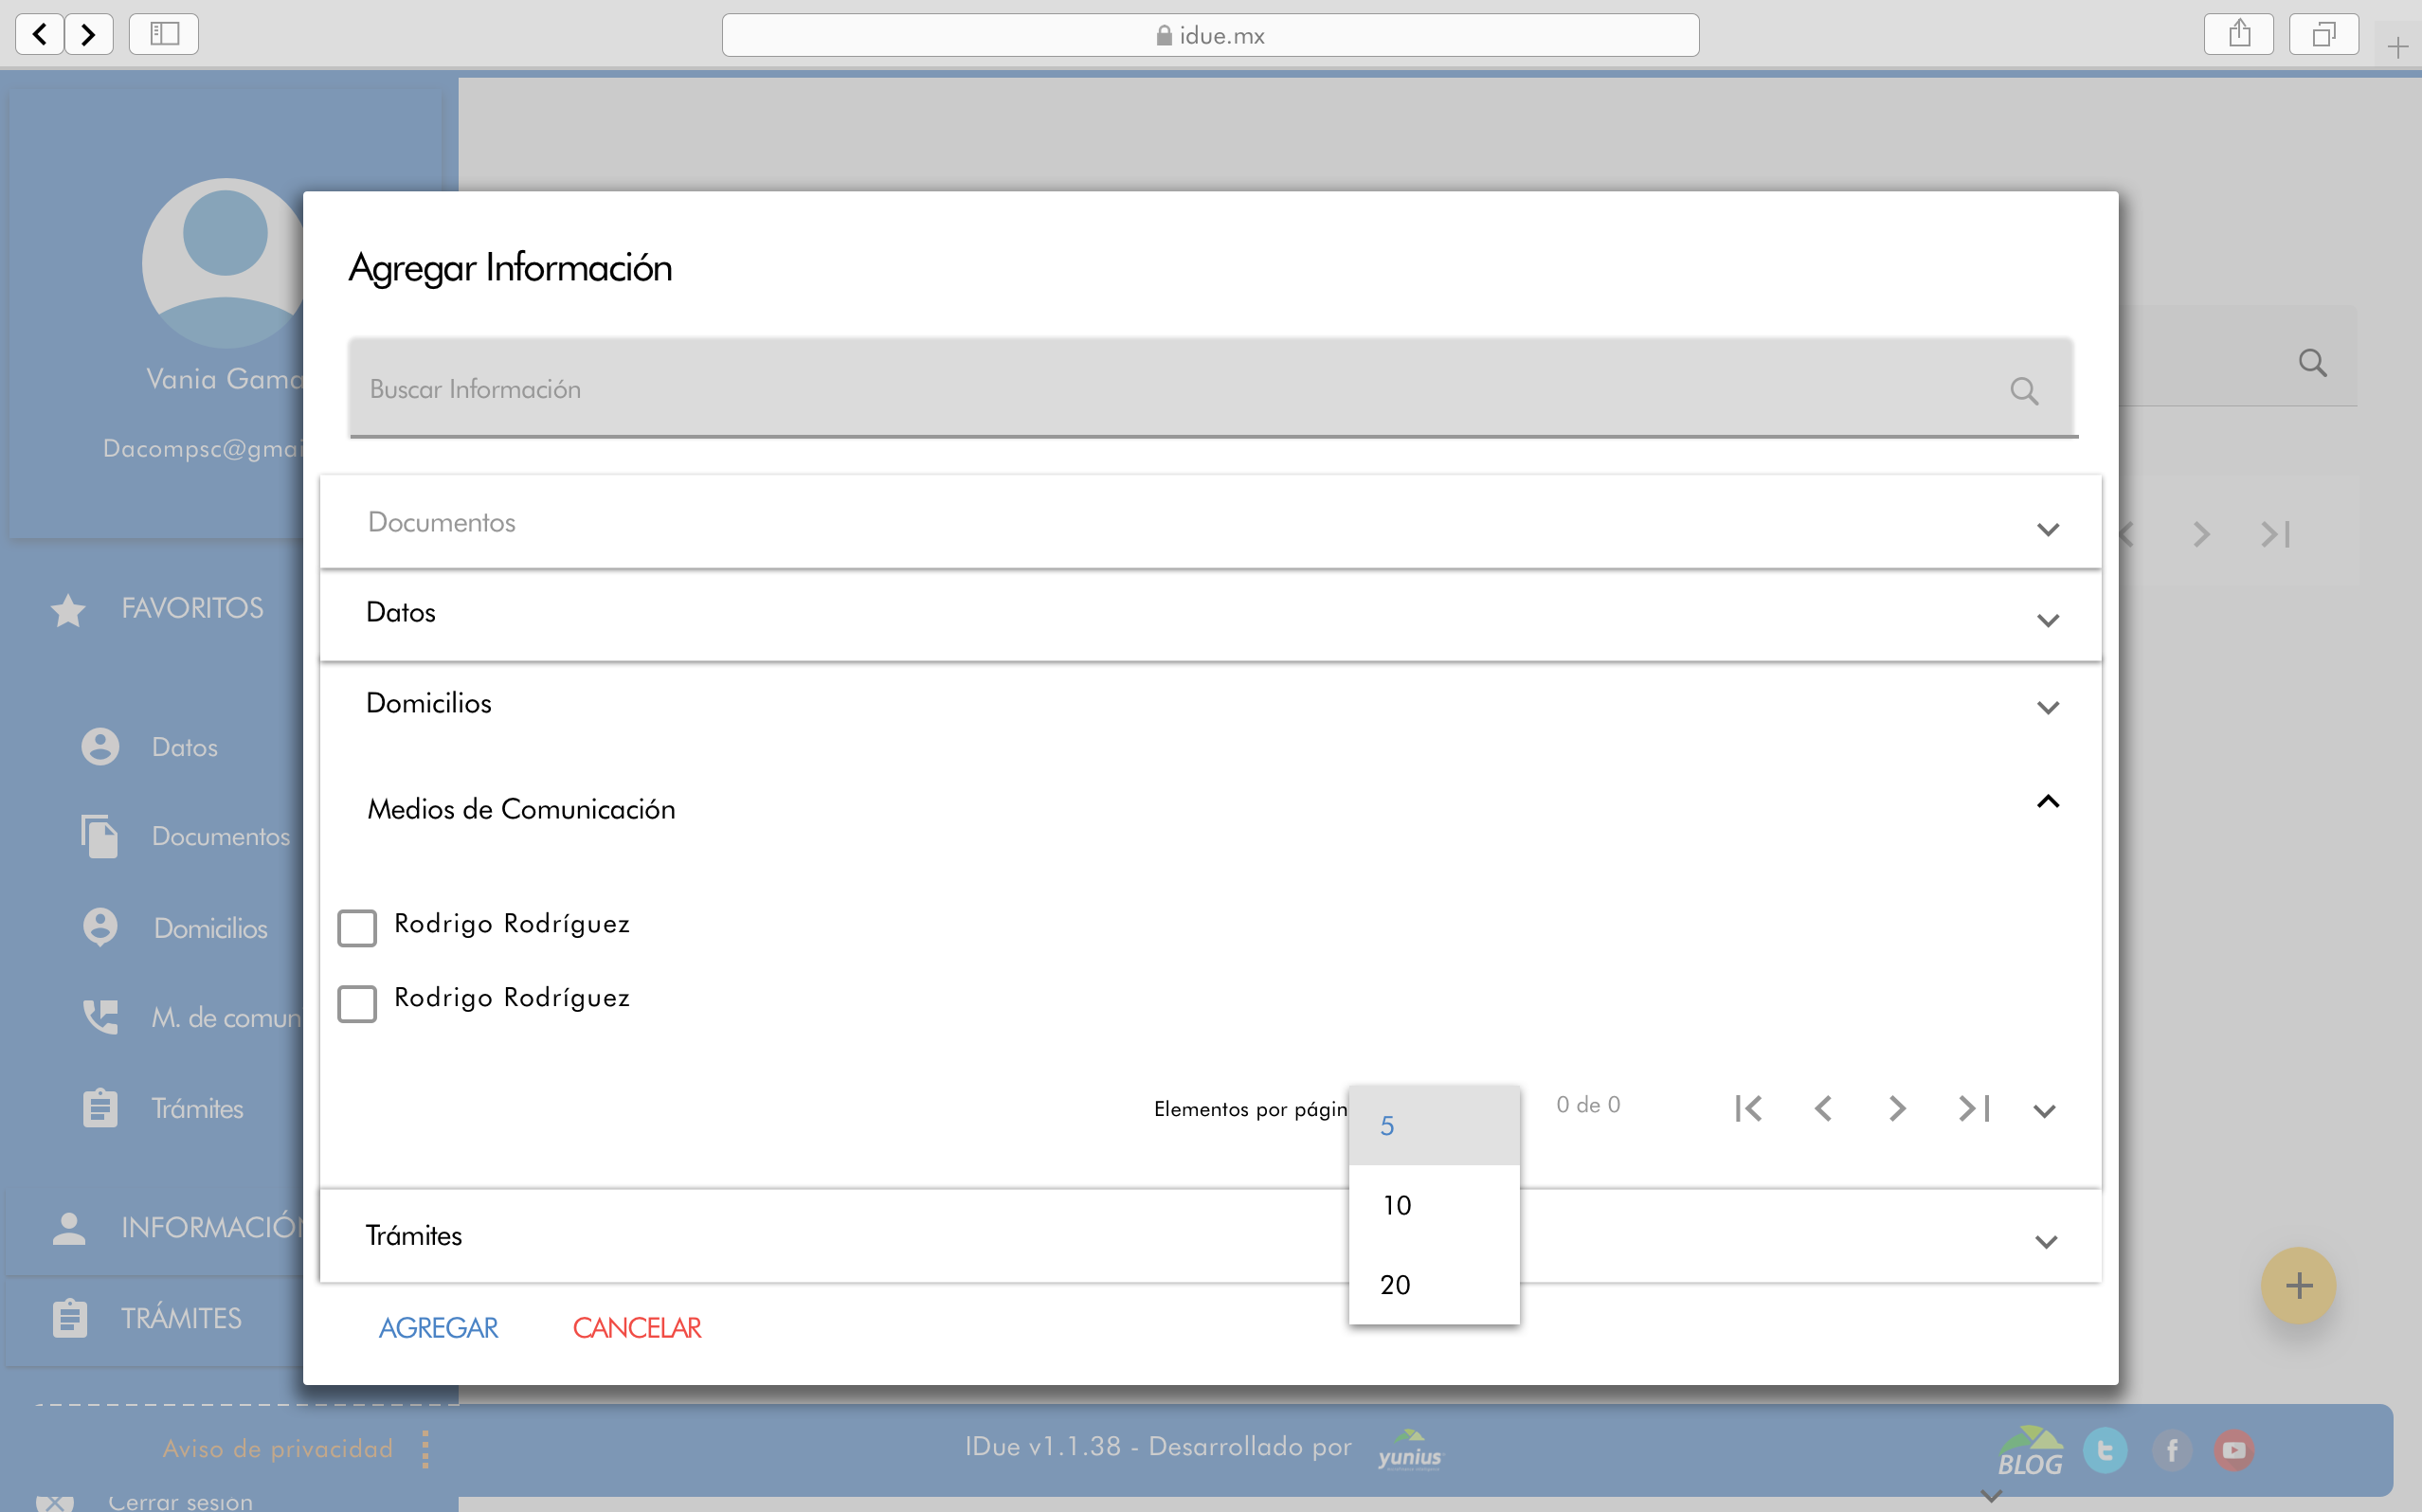Click the AGREGAR button

[x=438, y=1327]
